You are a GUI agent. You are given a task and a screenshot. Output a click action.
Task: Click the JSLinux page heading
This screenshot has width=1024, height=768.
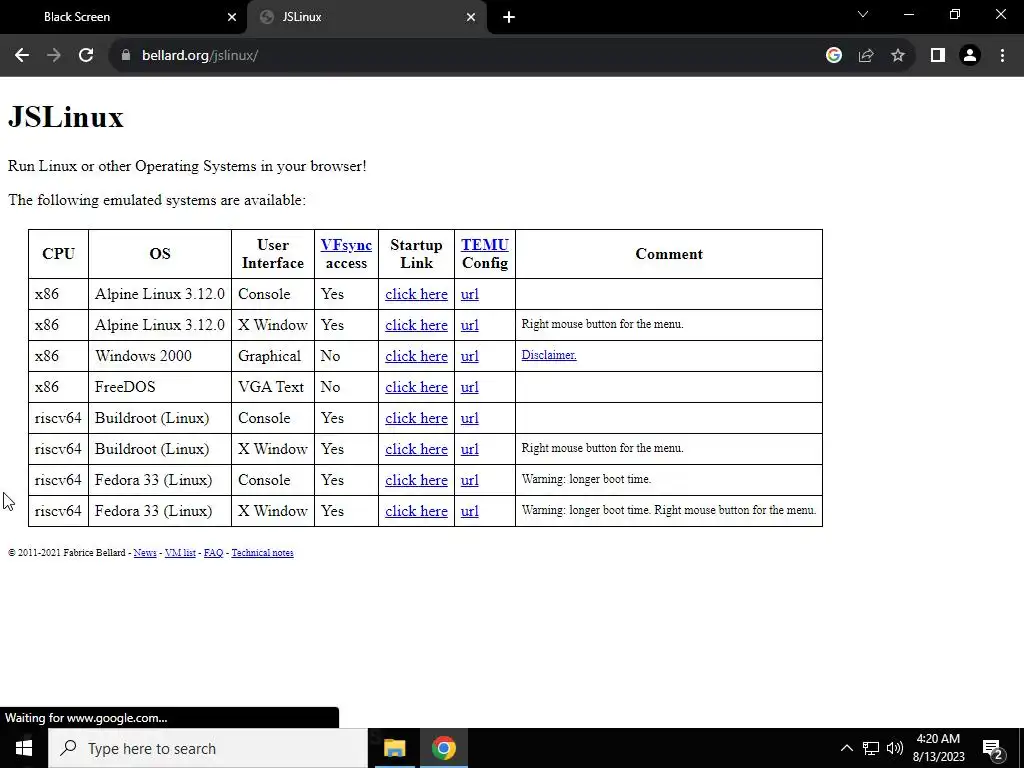point(66,118)
